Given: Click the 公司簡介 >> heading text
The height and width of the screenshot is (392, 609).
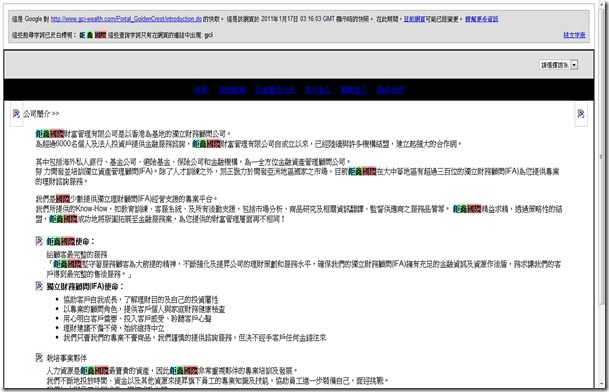Looking at the screenshot, I should click(x=41, y=114).
